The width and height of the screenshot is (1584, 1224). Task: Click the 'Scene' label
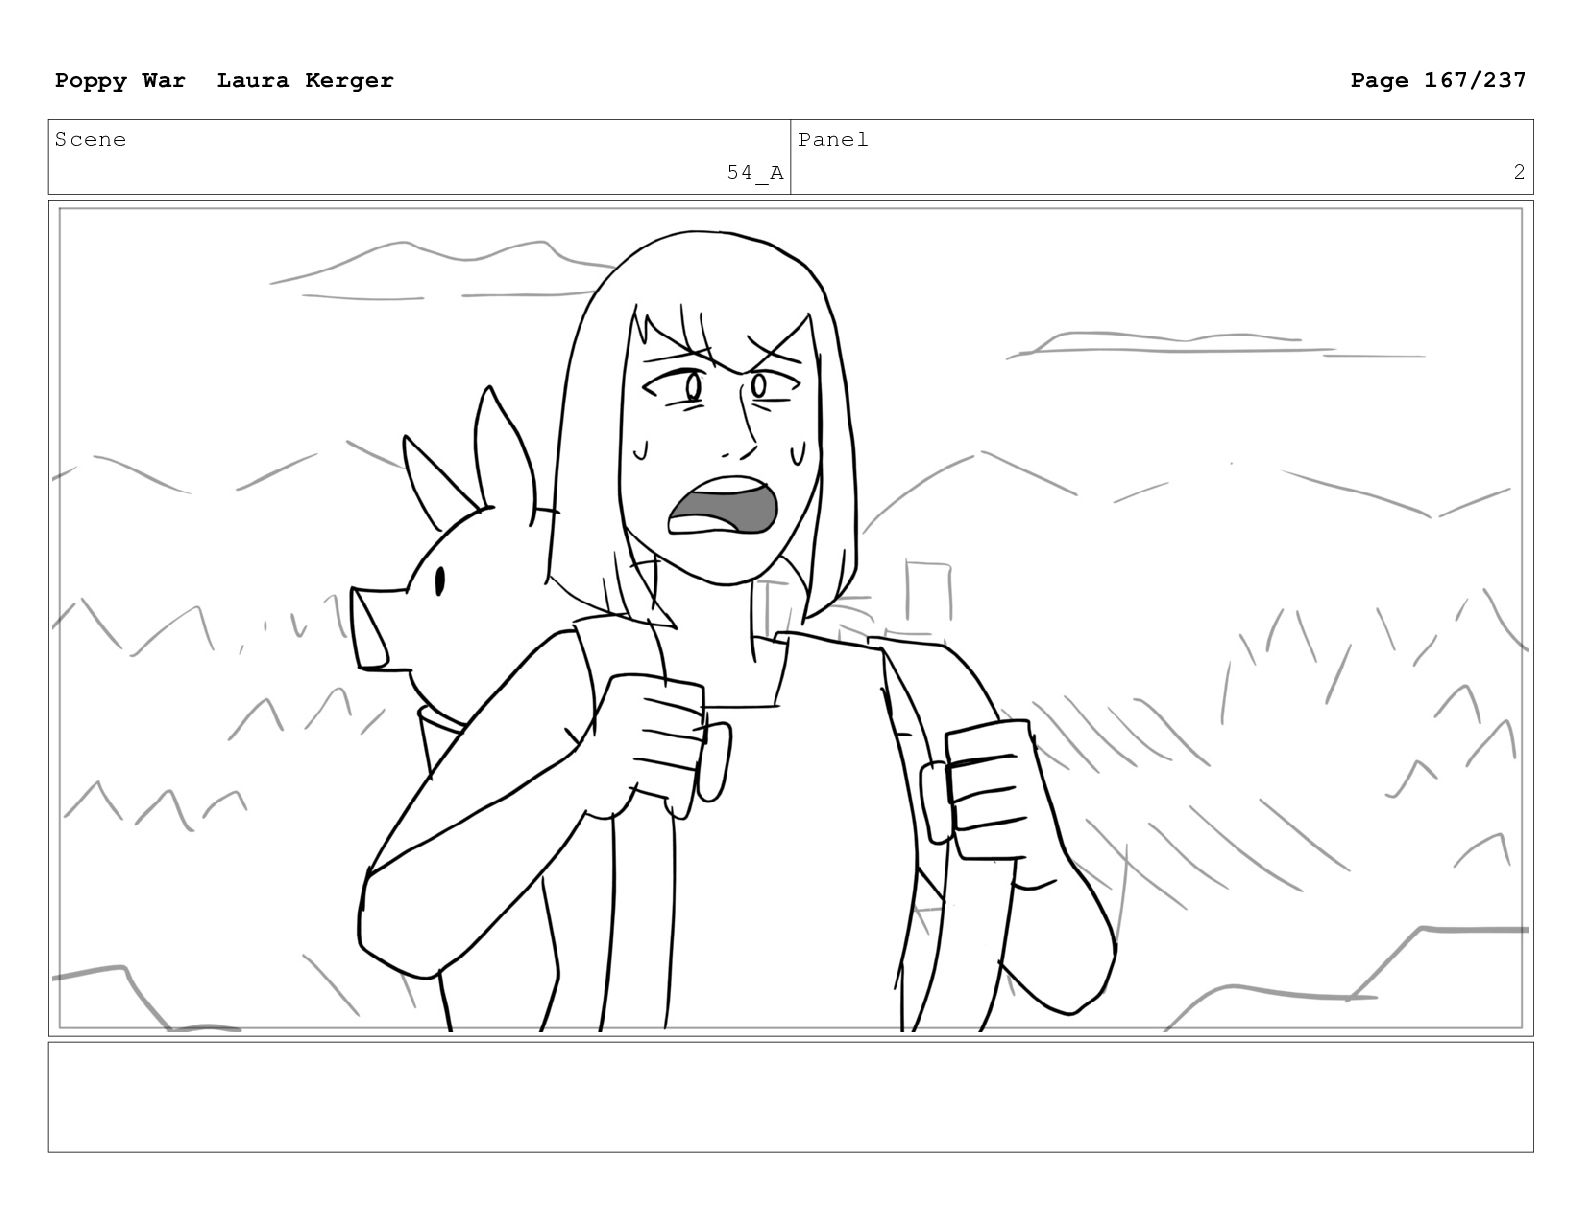(91, 140)
